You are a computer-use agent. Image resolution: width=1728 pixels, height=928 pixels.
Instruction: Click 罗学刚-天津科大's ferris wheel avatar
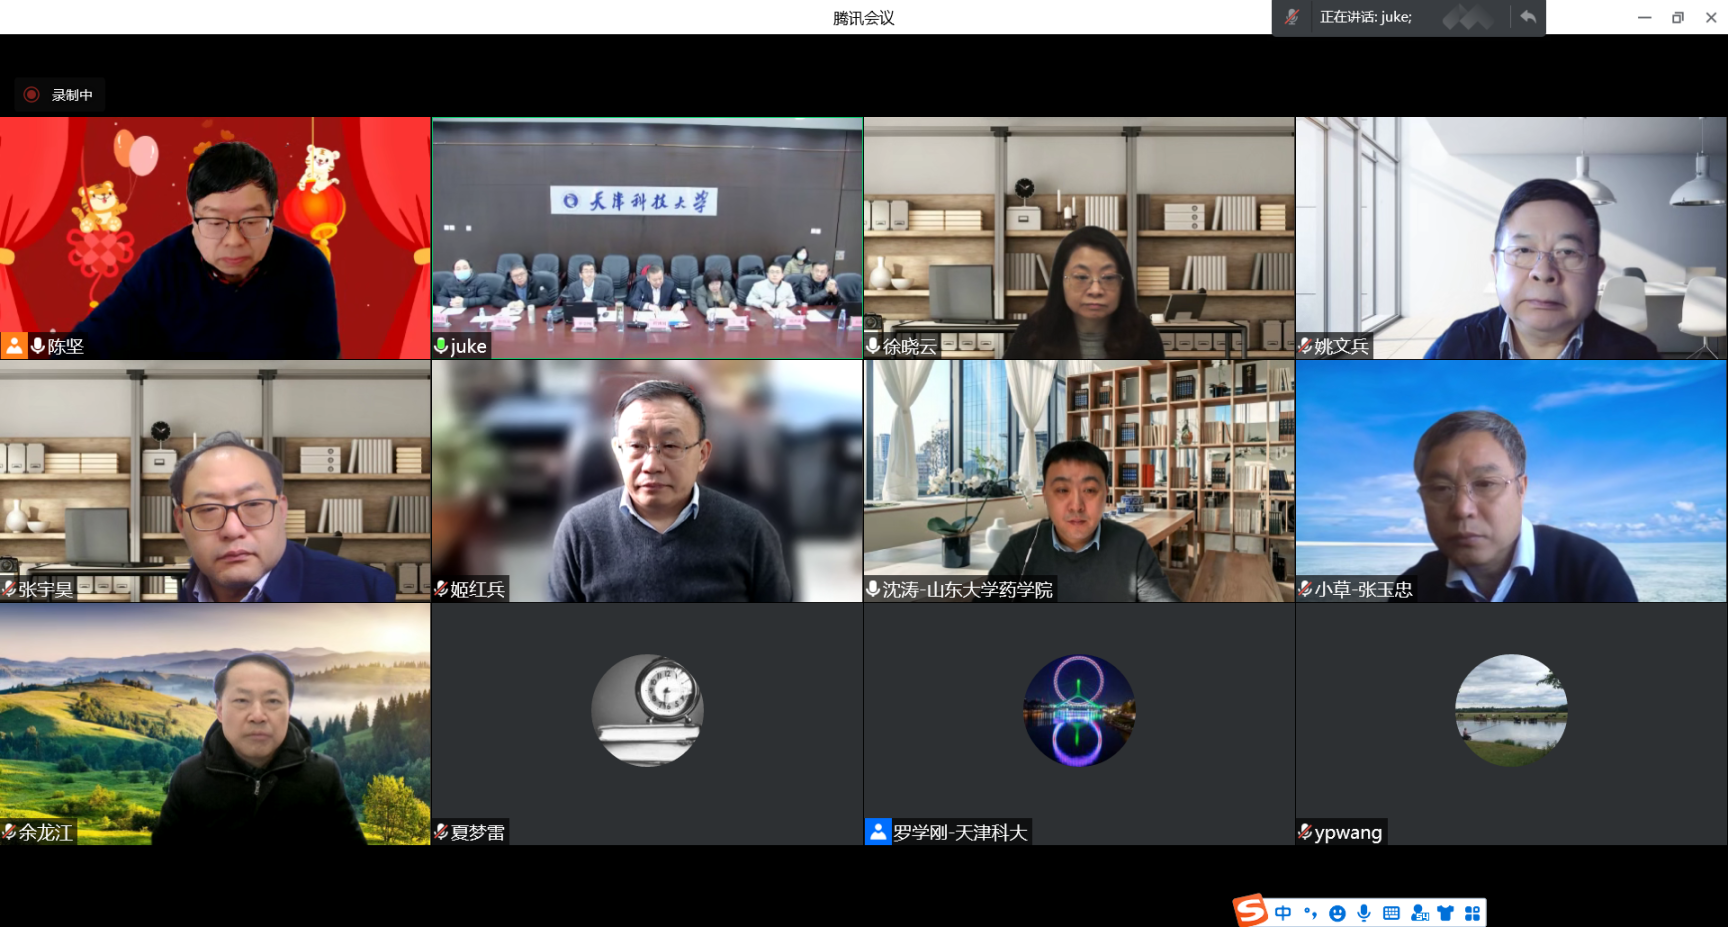1079,711
